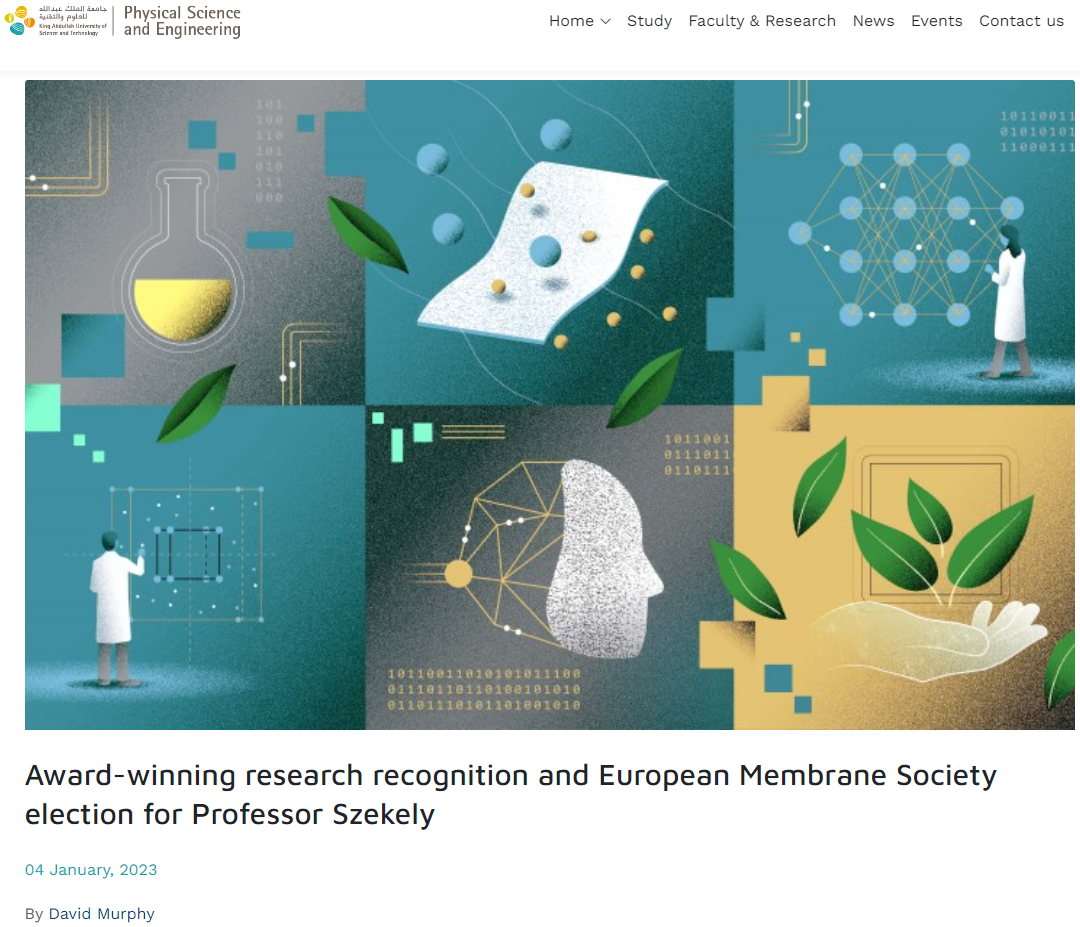Click the white head silhouette illustration
This screenshot has width=1080, height=927.
click(603, 560)
